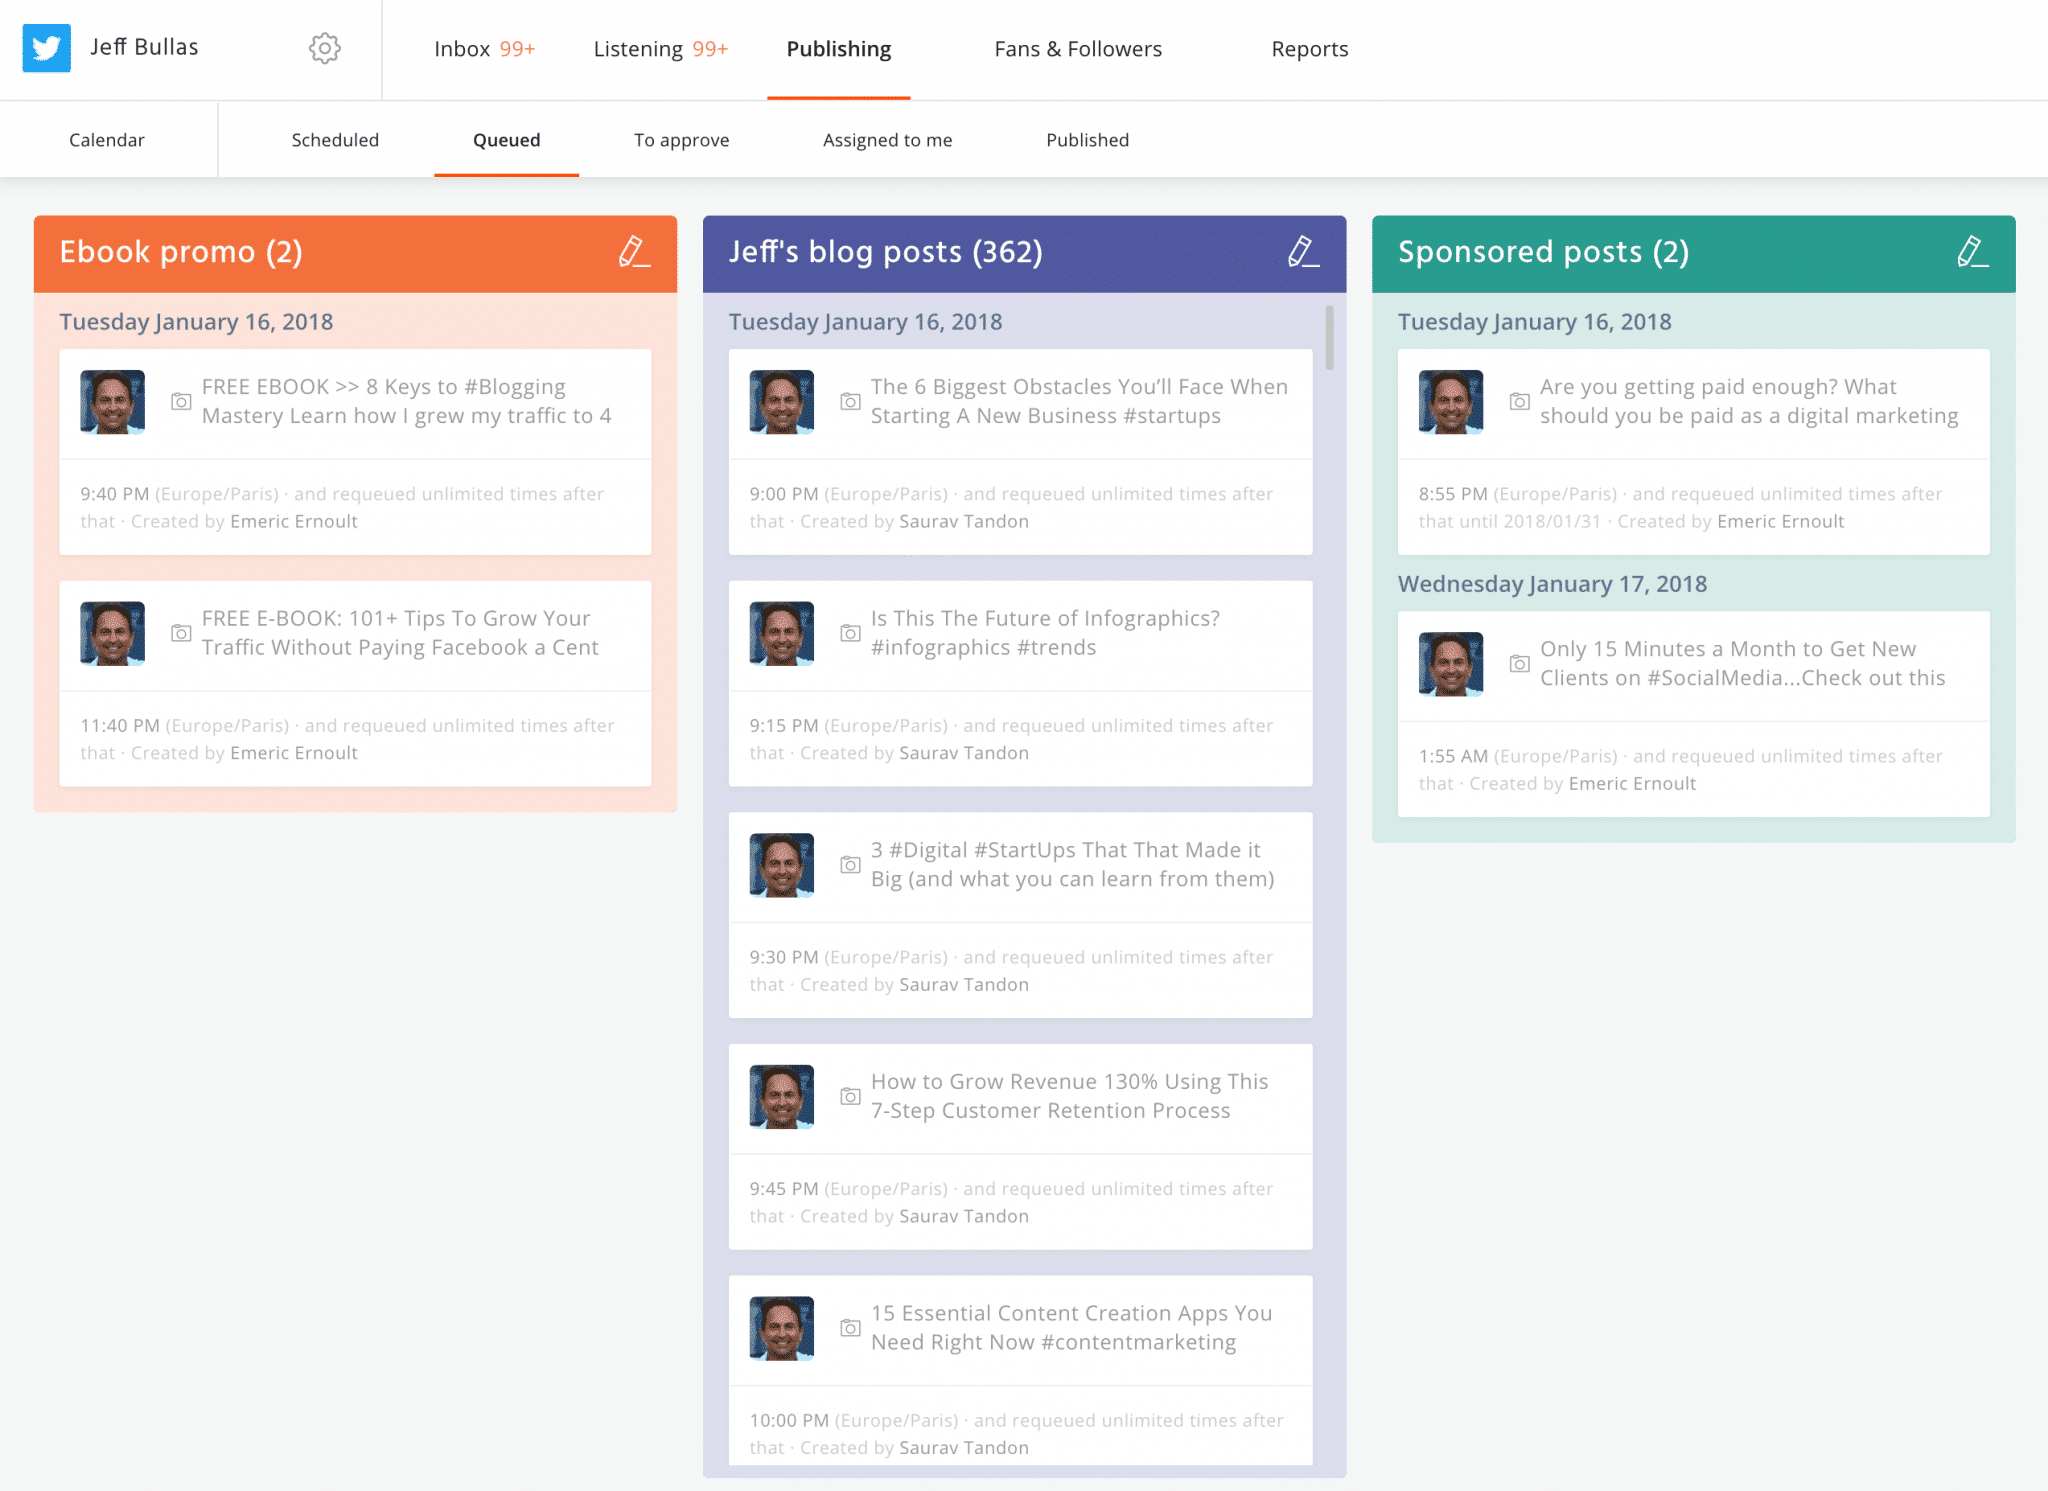Switch to the Scheduled sub-tab
This screenshot has width=2048, height=1491.
(335, 140)
